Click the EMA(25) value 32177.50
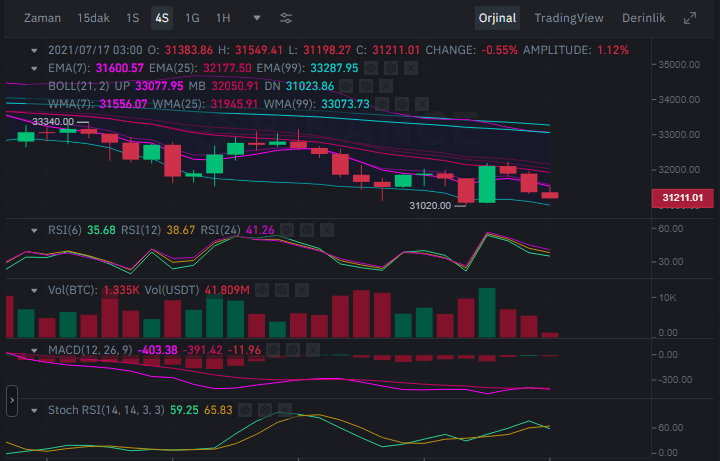This screenshot has width=720, height=461. 227,68
